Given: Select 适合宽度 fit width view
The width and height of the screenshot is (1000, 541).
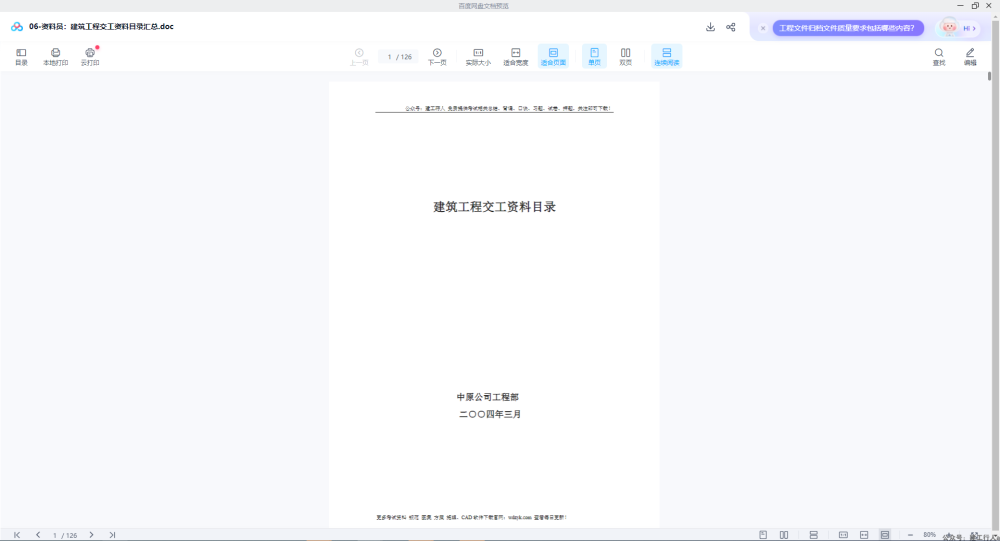Looking at the screenshot, I should (x=515, y=57).
